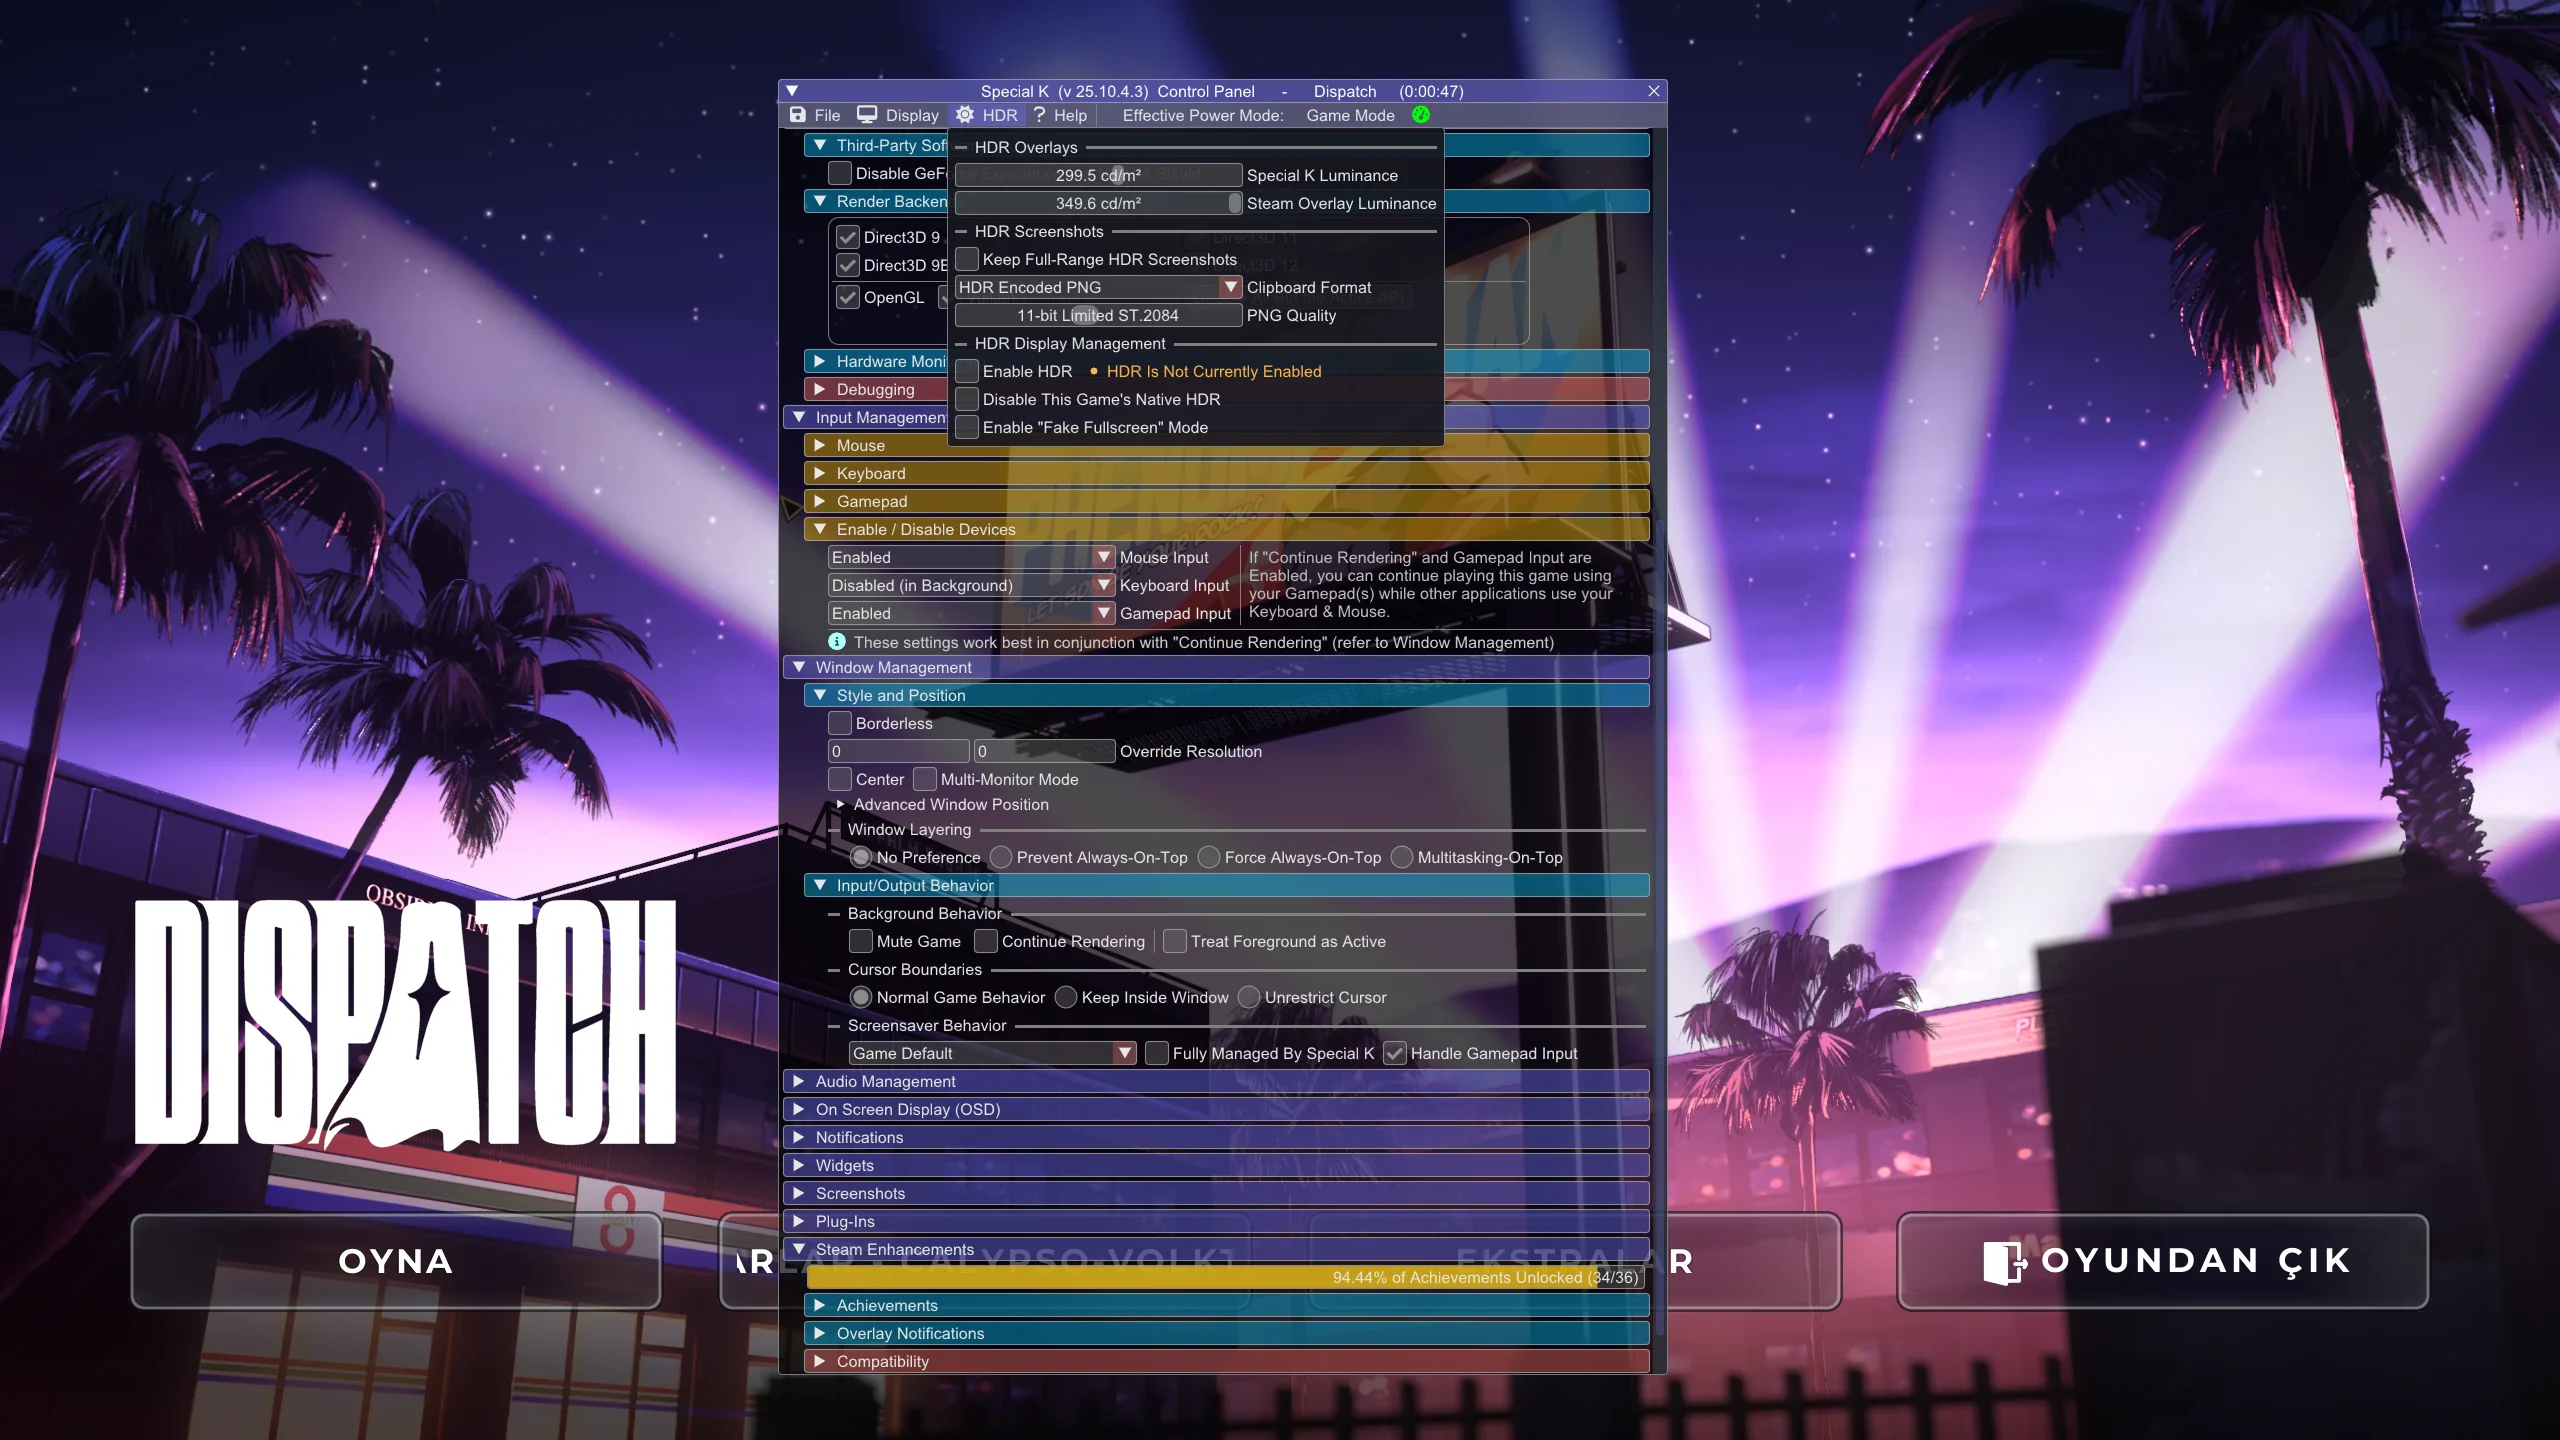The image size is (2560, 1440).
Task: Click the sun icon next to HDR
Action: point(964,114)
